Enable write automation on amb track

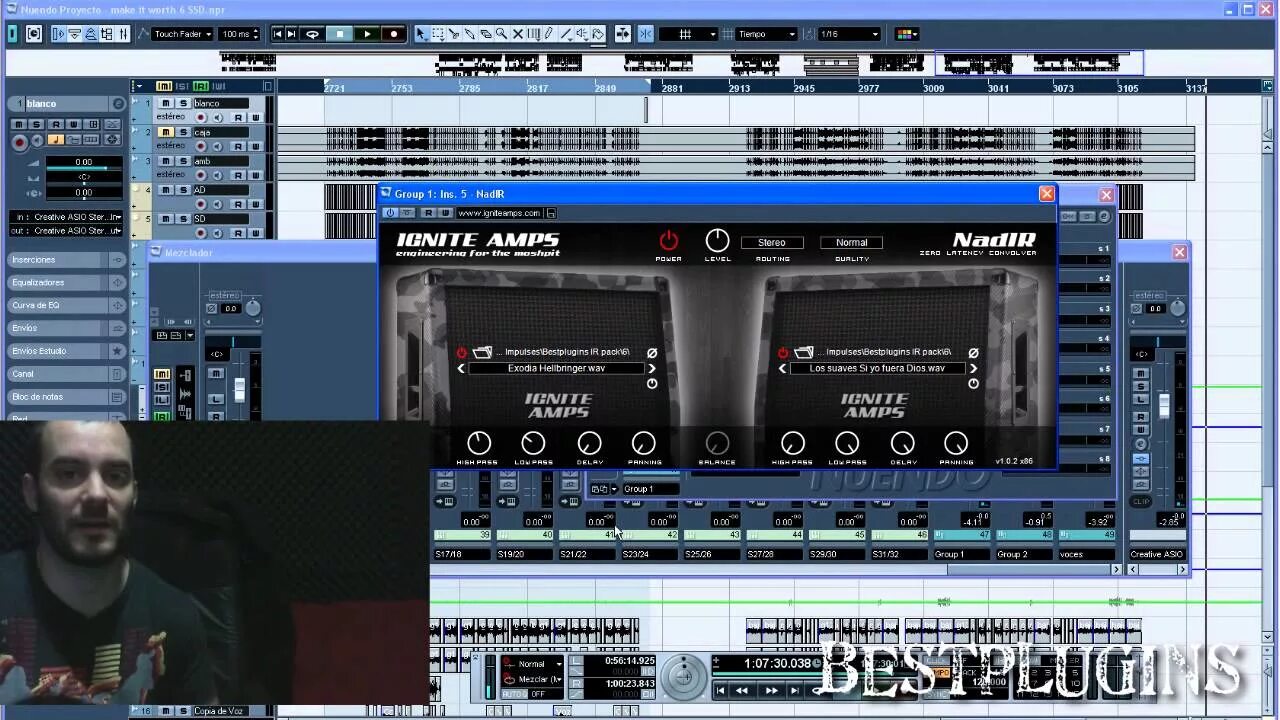[x=255, y=175]
